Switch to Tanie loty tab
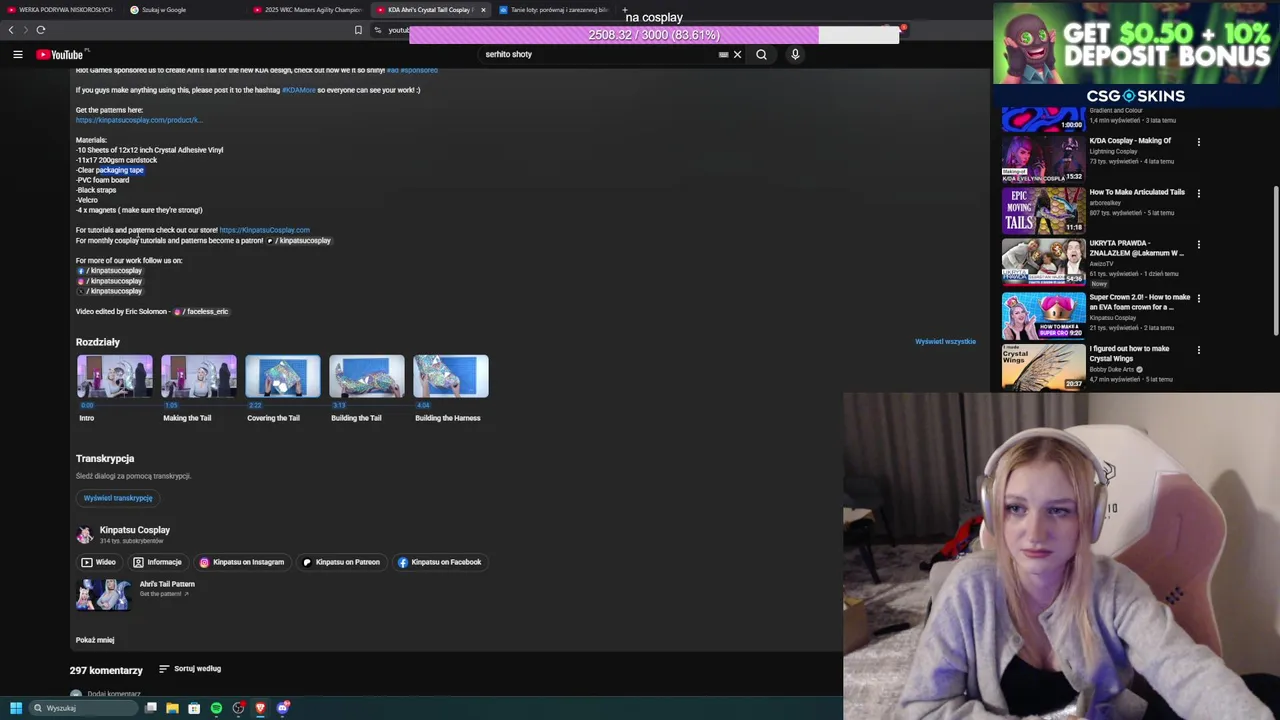 pyautogui.click(x=553, y=10)
